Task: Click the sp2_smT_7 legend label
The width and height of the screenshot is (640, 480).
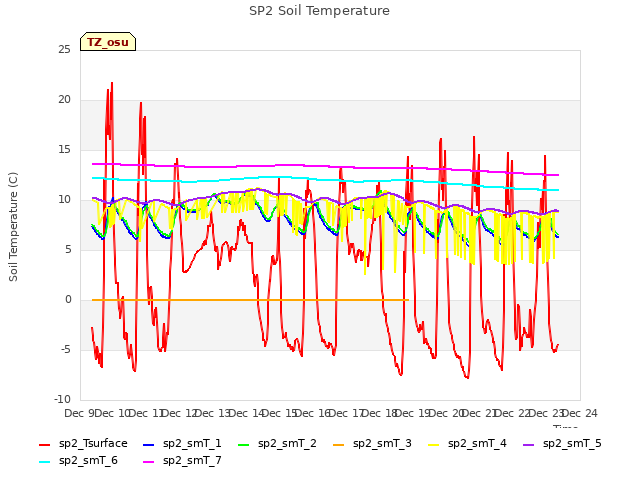Action: tap(192, 460)
